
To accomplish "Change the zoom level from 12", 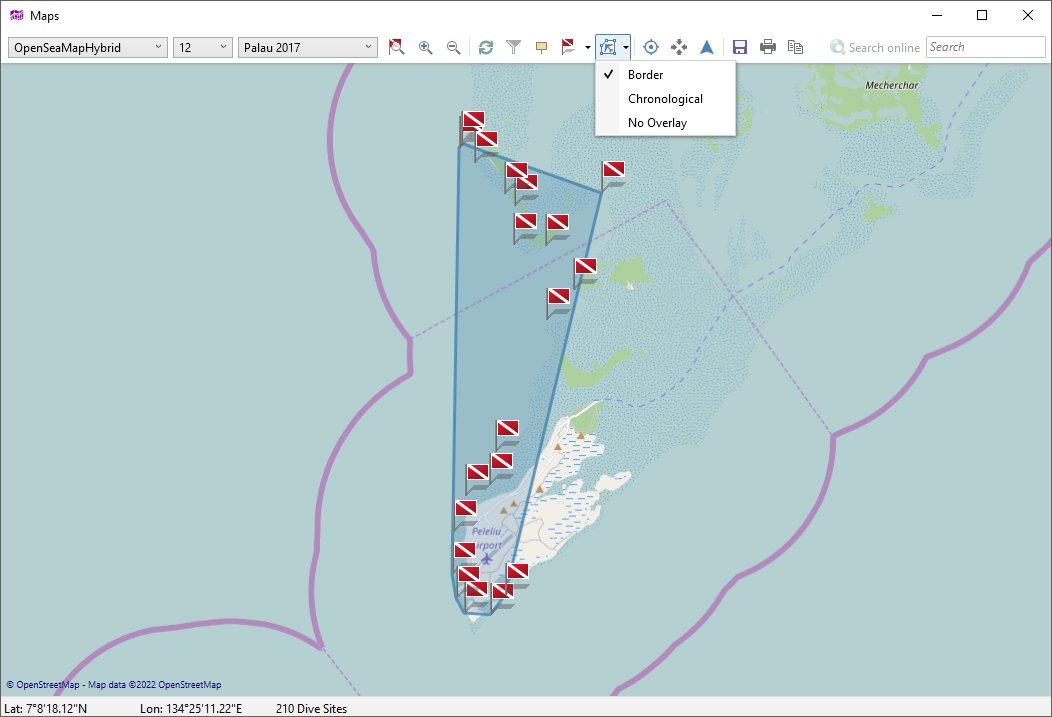I will pos(200,47).
